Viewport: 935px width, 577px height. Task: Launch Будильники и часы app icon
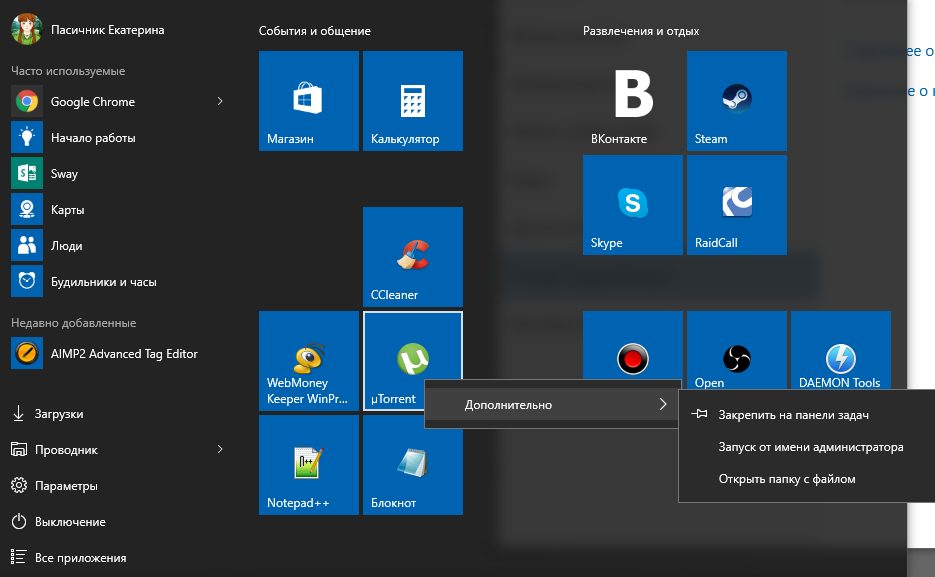click(27, 281)
